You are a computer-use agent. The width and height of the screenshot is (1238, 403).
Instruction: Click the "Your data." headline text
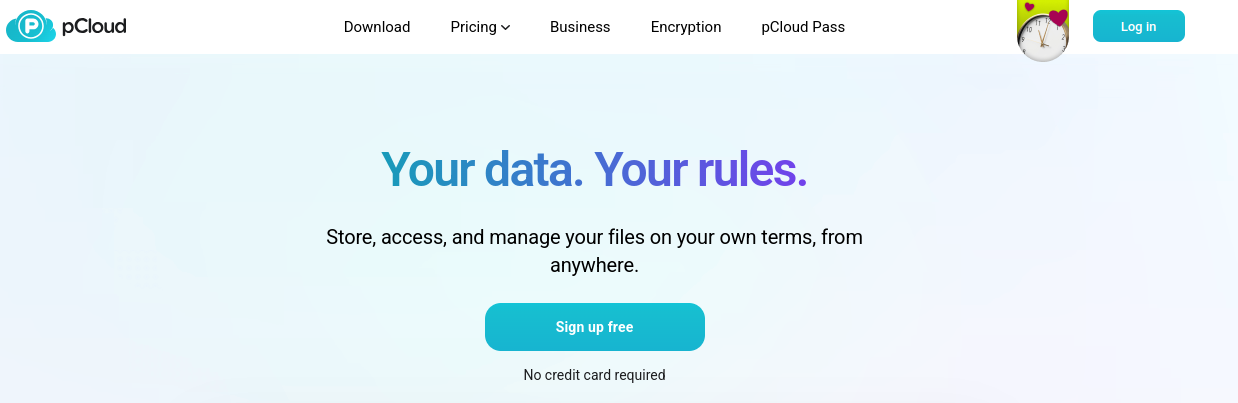(x=482, y=169)
